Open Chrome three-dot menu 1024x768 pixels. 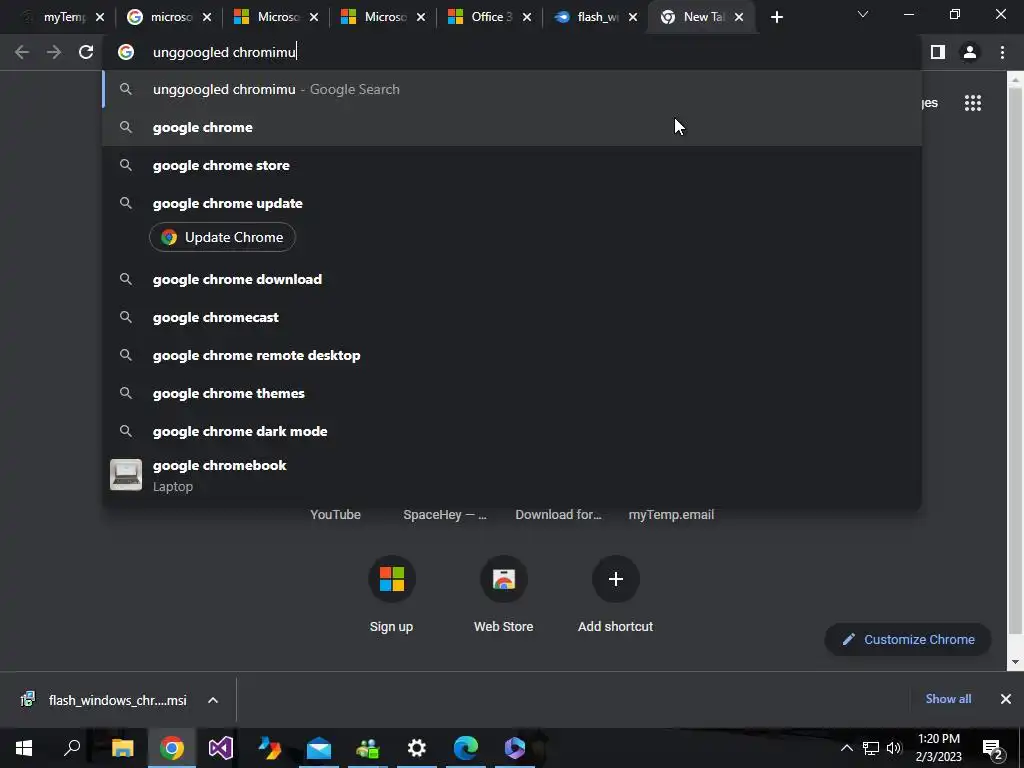pyautogui.click(x=1002, y=52)
